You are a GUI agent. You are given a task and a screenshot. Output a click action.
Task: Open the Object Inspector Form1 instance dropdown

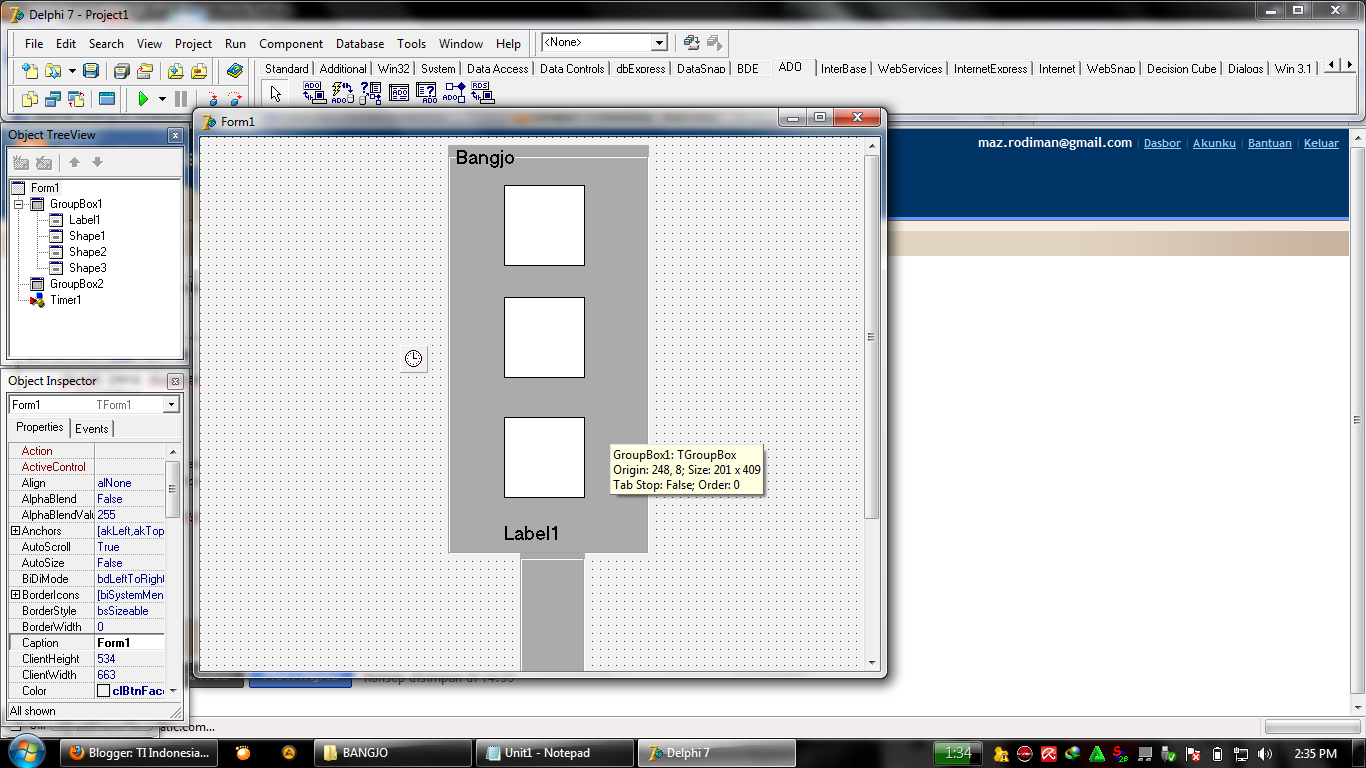point(171,405)
